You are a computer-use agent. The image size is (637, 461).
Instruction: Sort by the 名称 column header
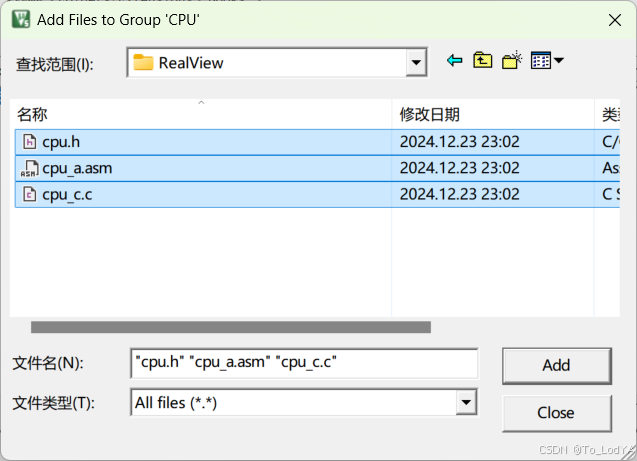coord(201,115)
